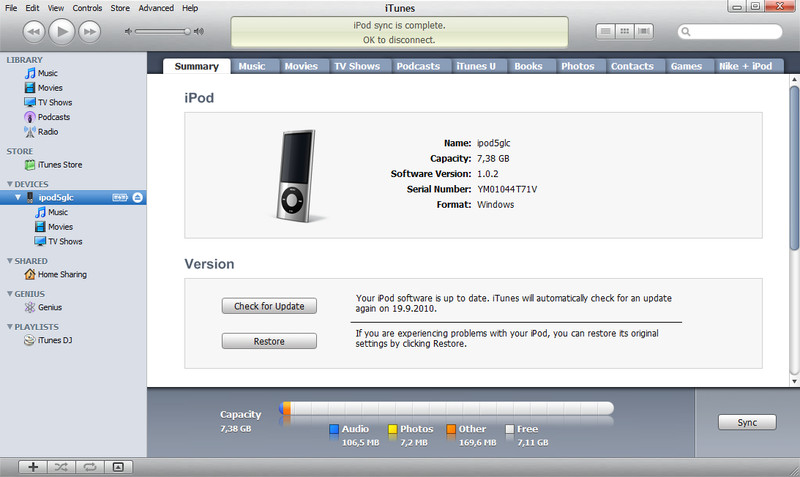Click the Check for Update button

coord(269,306)
